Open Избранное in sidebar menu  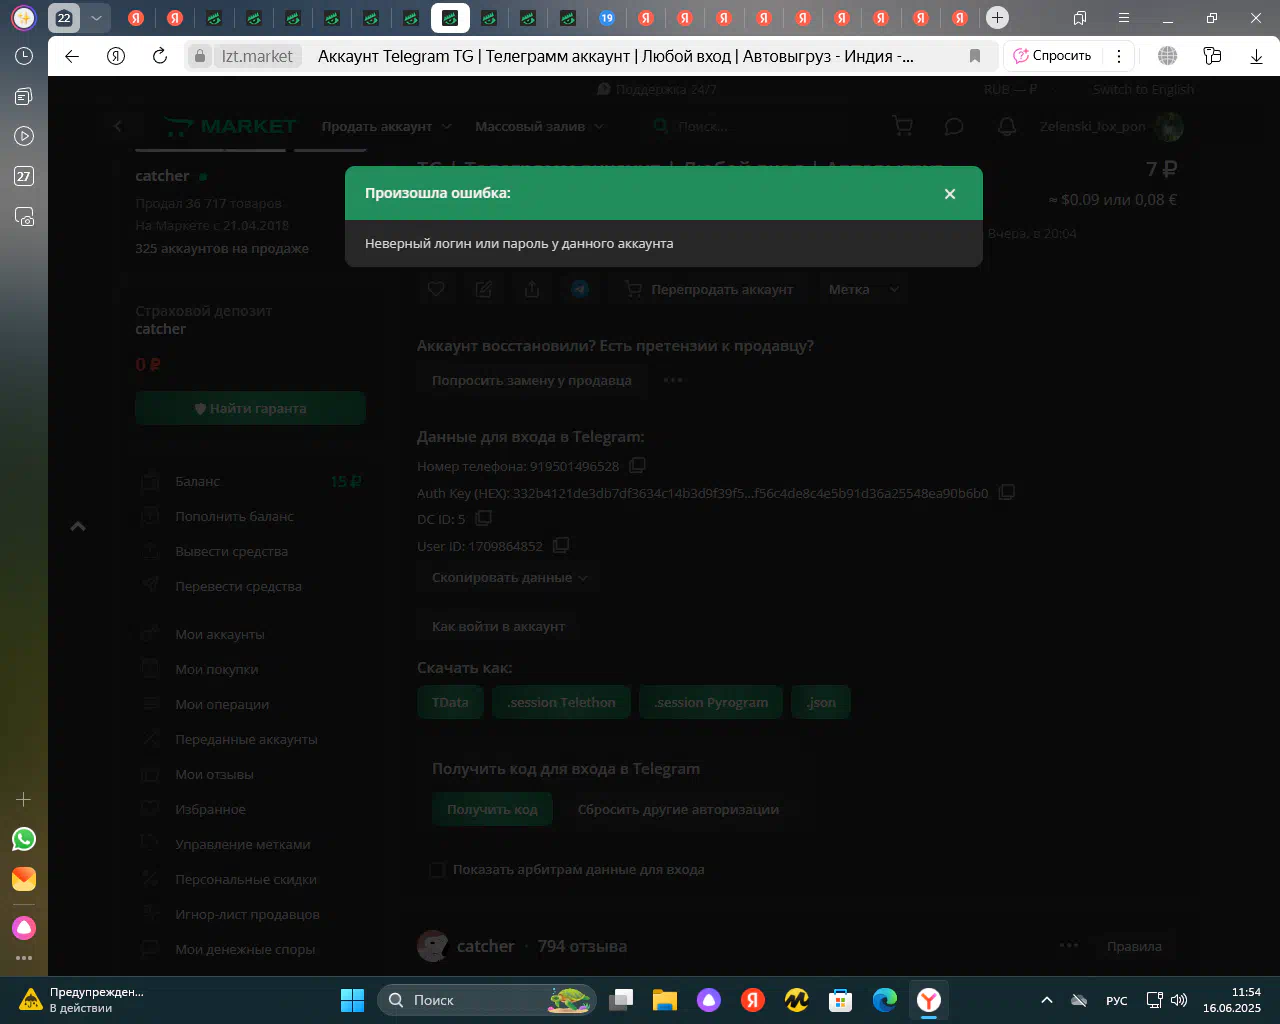coord(210,809)
